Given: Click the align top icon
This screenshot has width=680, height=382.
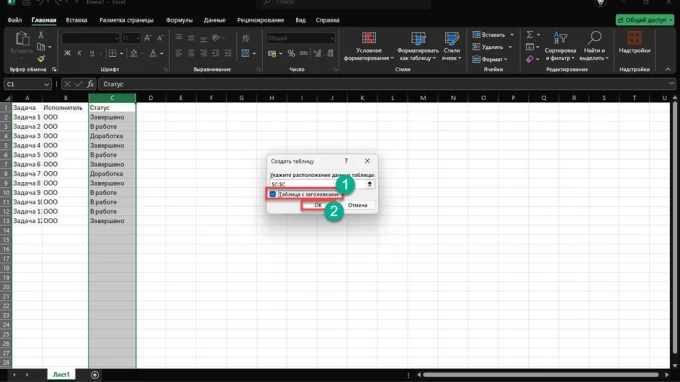Looking at the screenshot, I should point(179,38).
